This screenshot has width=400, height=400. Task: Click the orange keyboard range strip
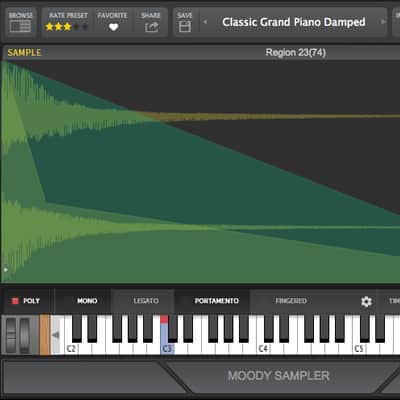[45, 335]
